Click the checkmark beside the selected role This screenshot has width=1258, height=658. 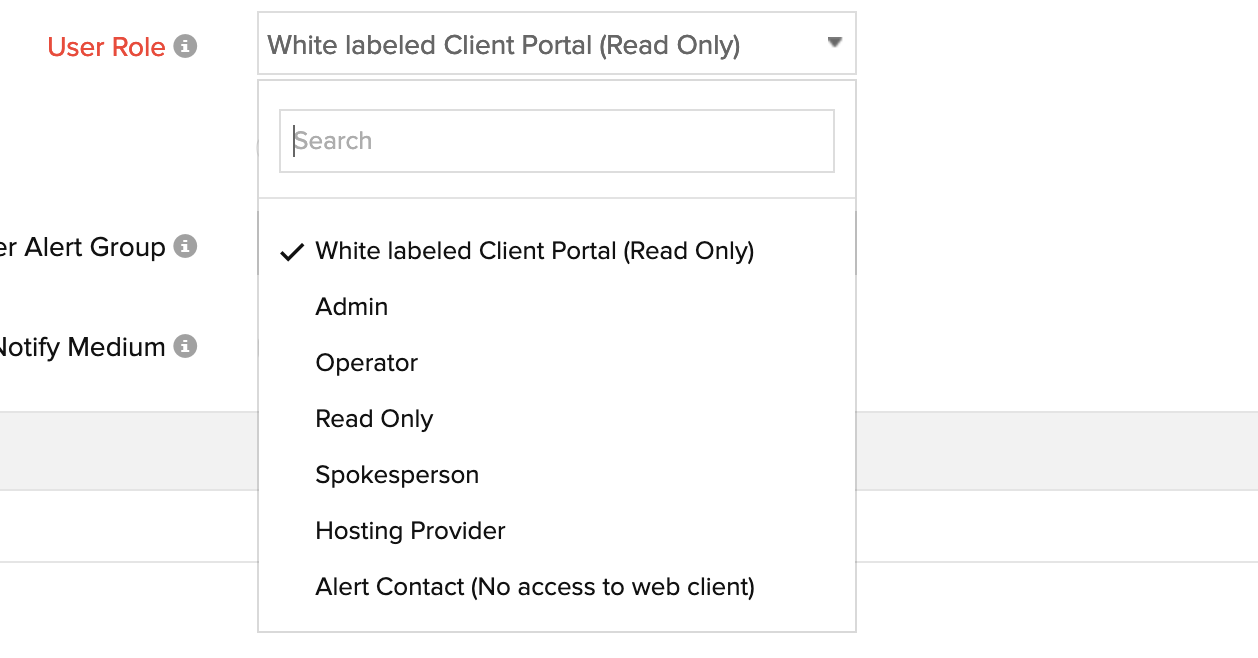pos(291,252)
